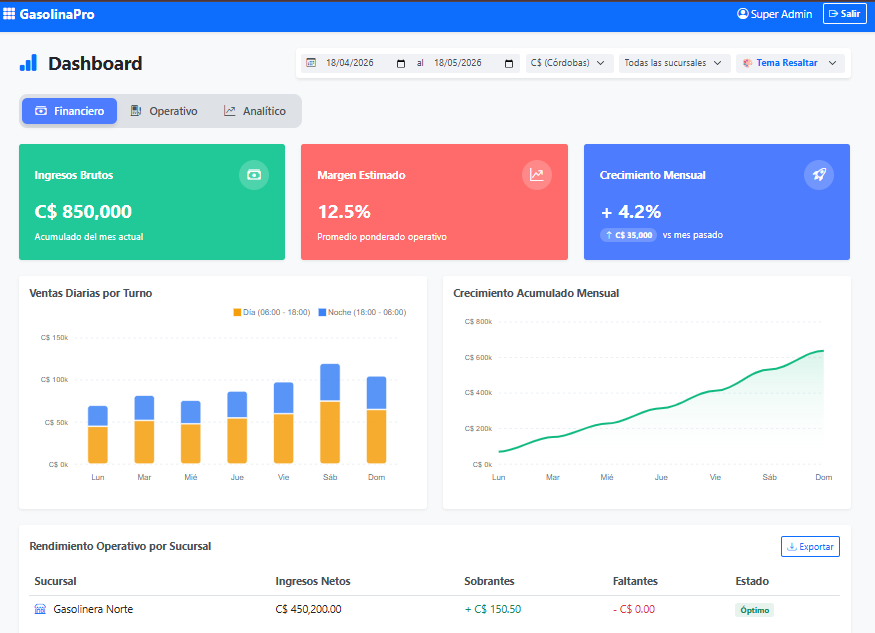
Task: Click the C$ 850,000 value
Action: point(83,212)
